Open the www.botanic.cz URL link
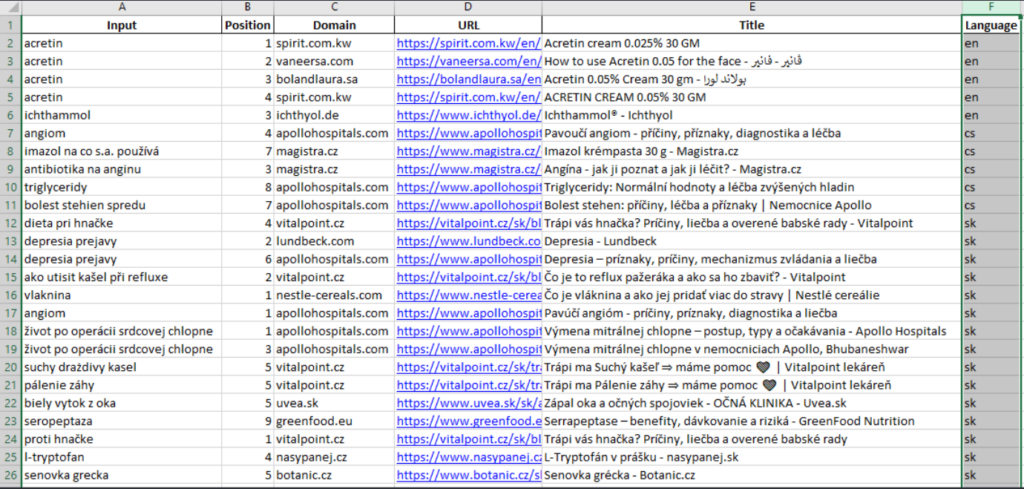This screenshot has height=489, width=1024. coord(468,475)
